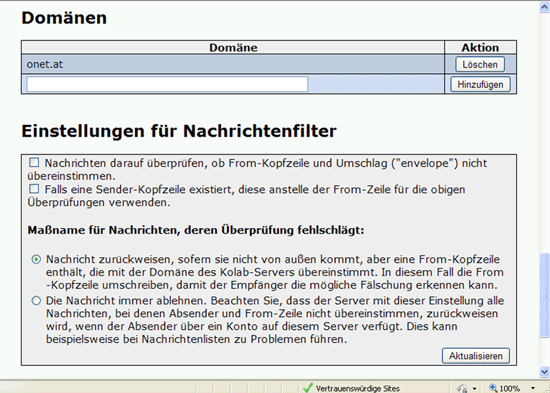Viewport: 550px width, 393px height.
Task: Click the Hinzufügen button to add domain
Action: pos(480,84)
